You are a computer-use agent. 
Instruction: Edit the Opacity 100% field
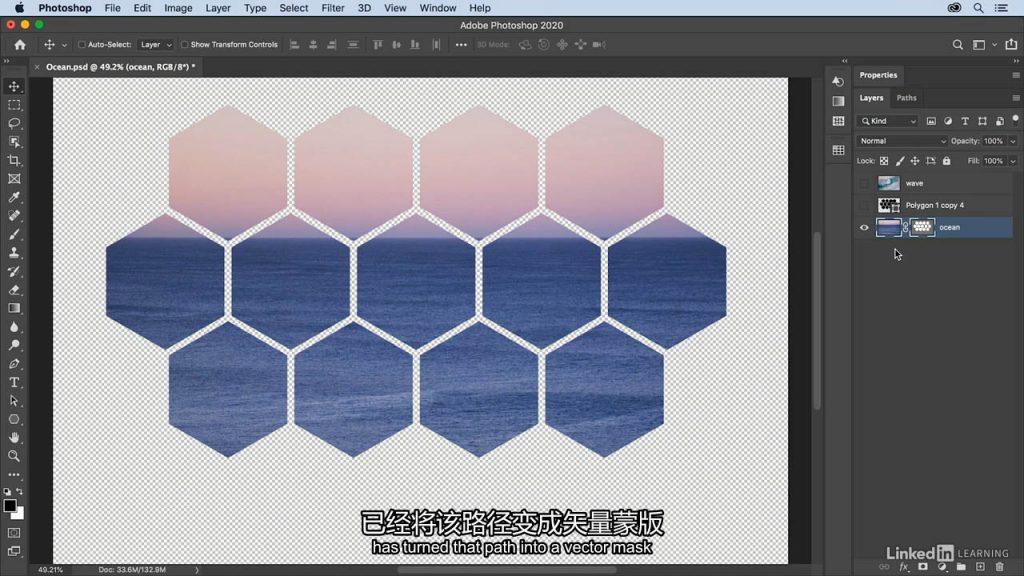point(993,141)
